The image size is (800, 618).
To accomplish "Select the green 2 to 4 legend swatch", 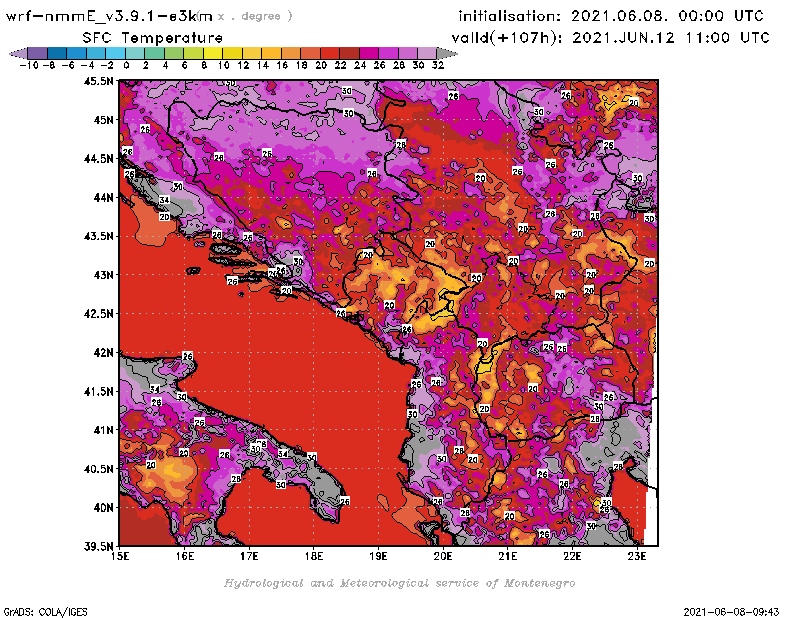I will tap(155, 53).
